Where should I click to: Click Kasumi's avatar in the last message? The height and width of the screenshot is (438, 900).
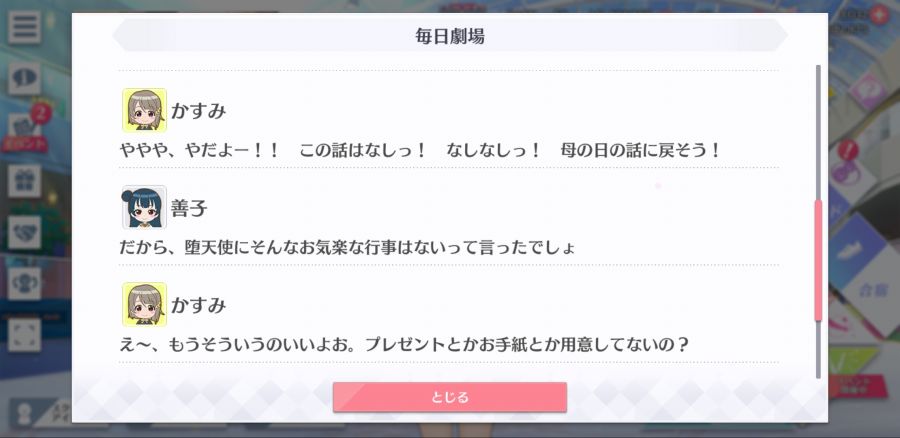144,304
